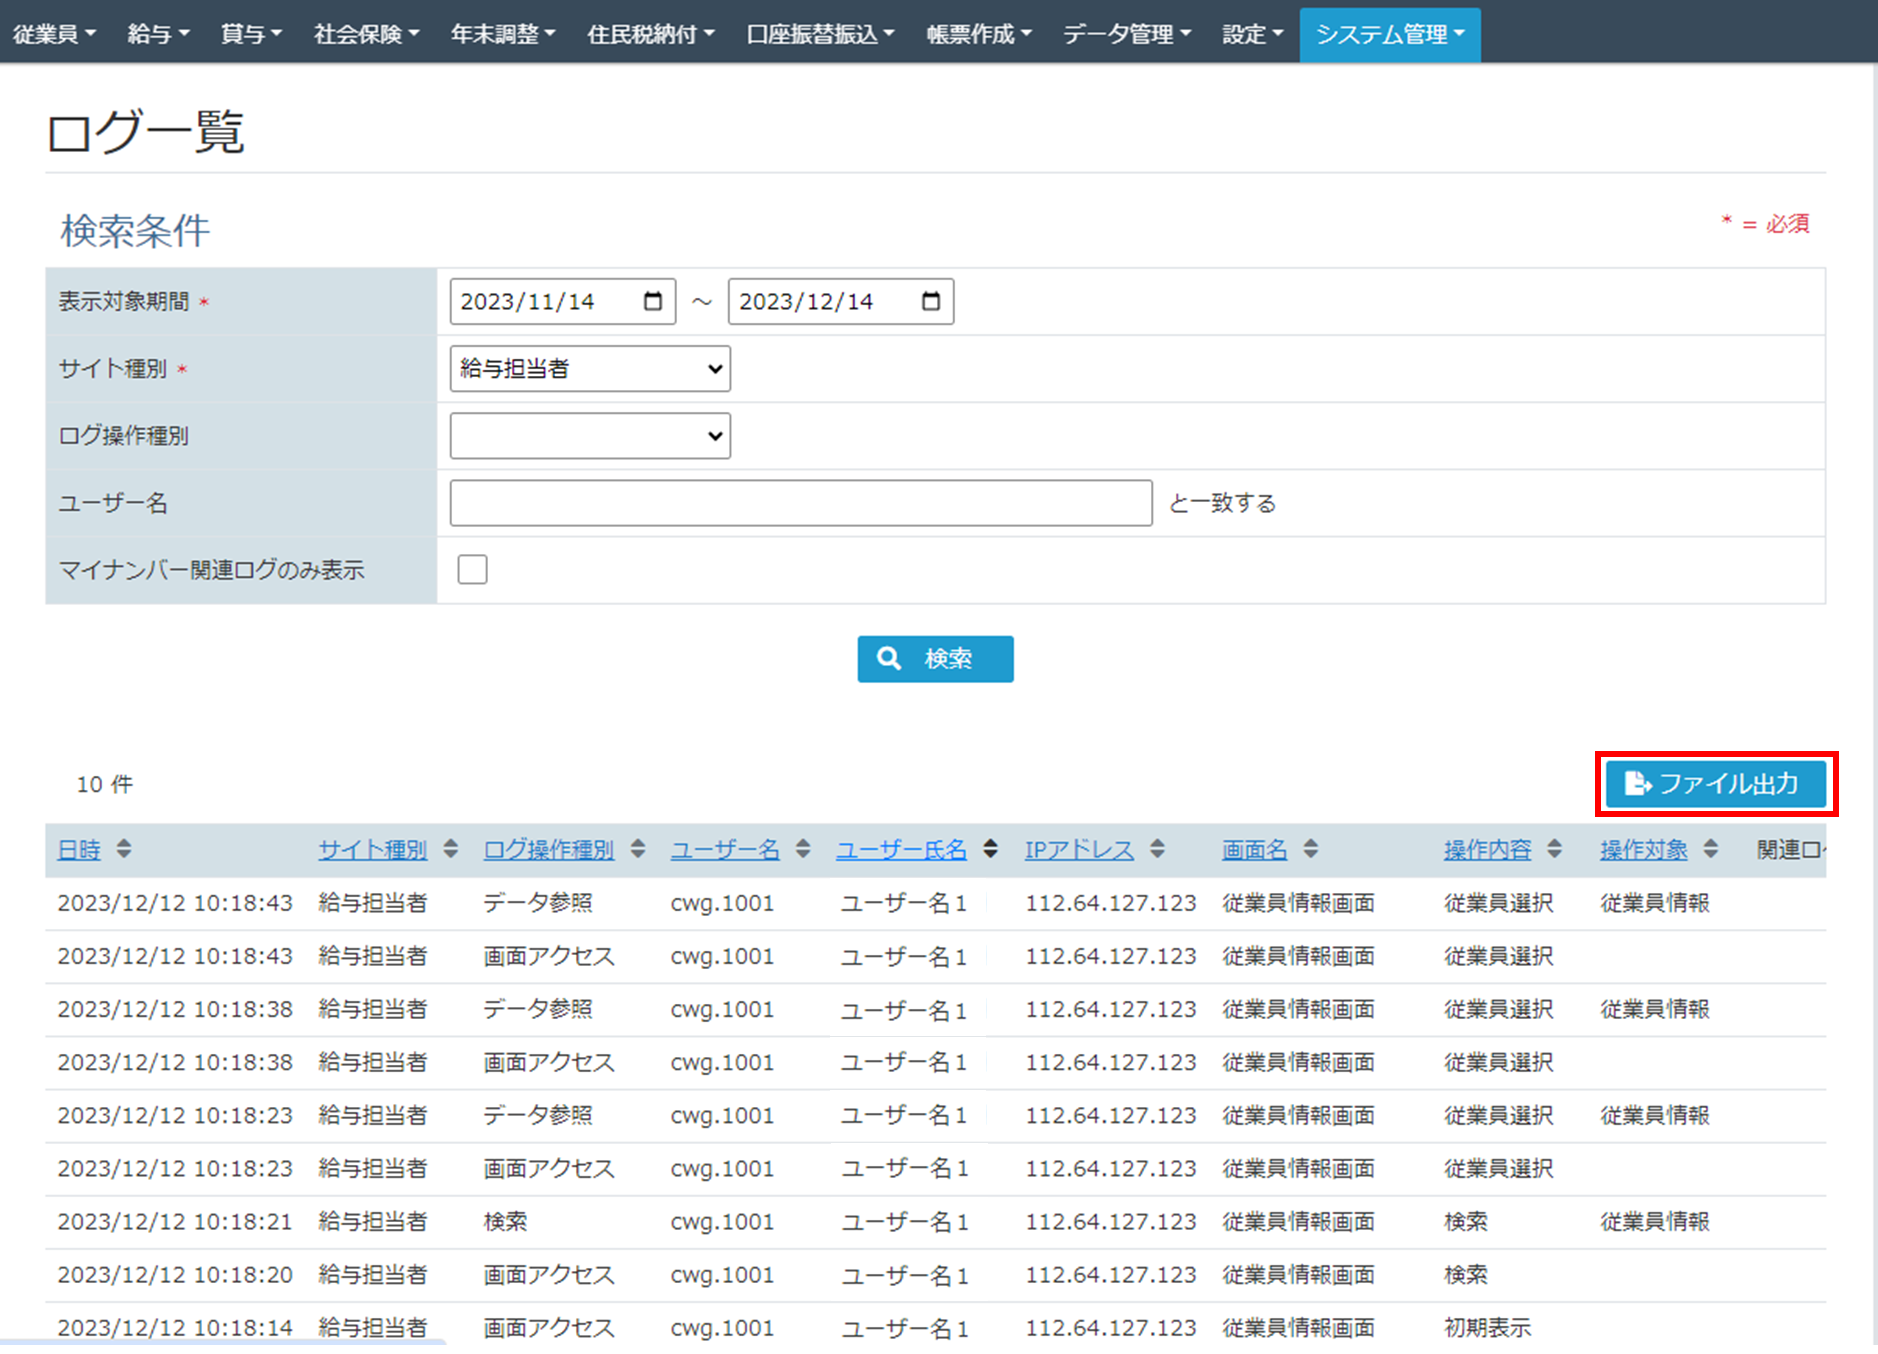Sort by the サイト種別 column link
1878x1354 pixels.
coord(373,850)
